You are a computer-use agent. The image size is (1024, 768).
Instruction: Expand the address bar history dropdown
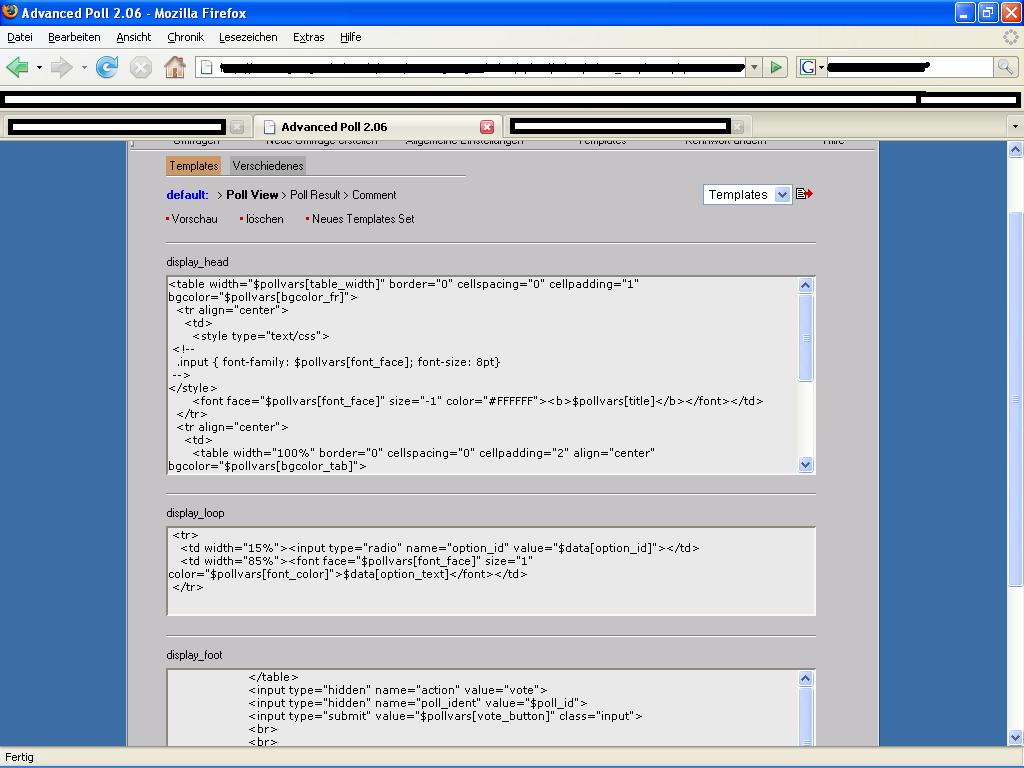(x=754, y=67)
